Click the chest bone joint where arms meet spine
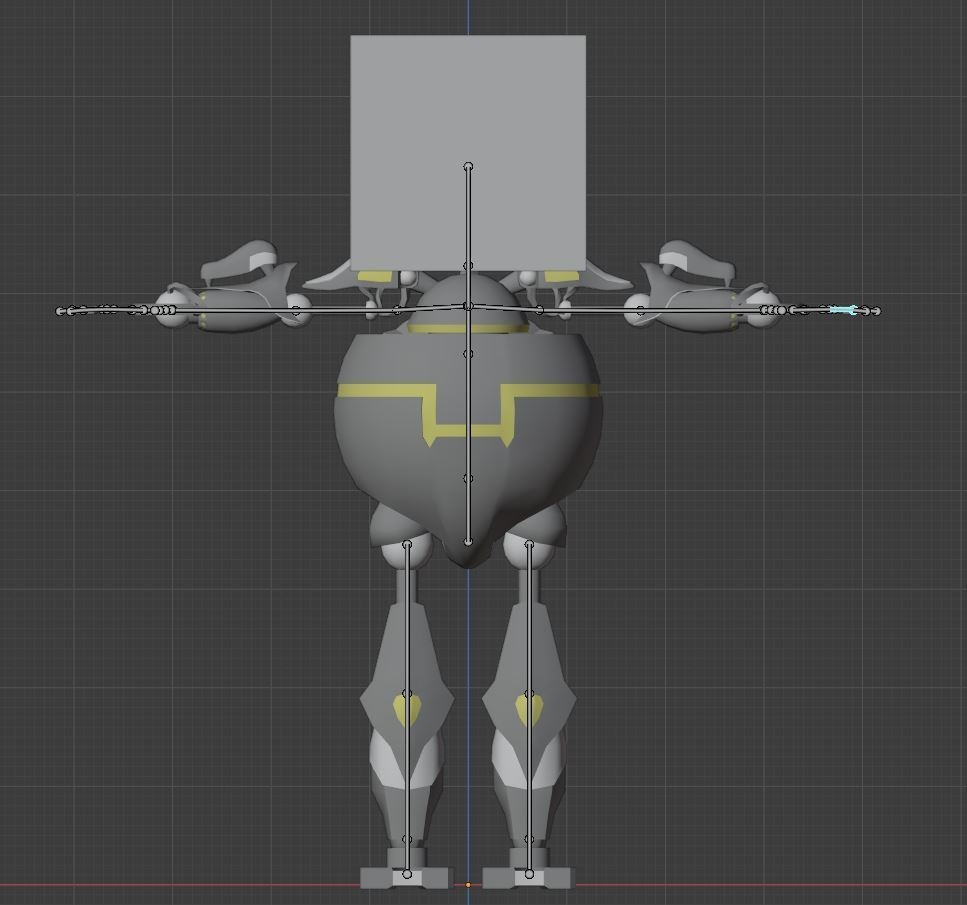This screenshot has width=967, height=905. coord(466,305)
